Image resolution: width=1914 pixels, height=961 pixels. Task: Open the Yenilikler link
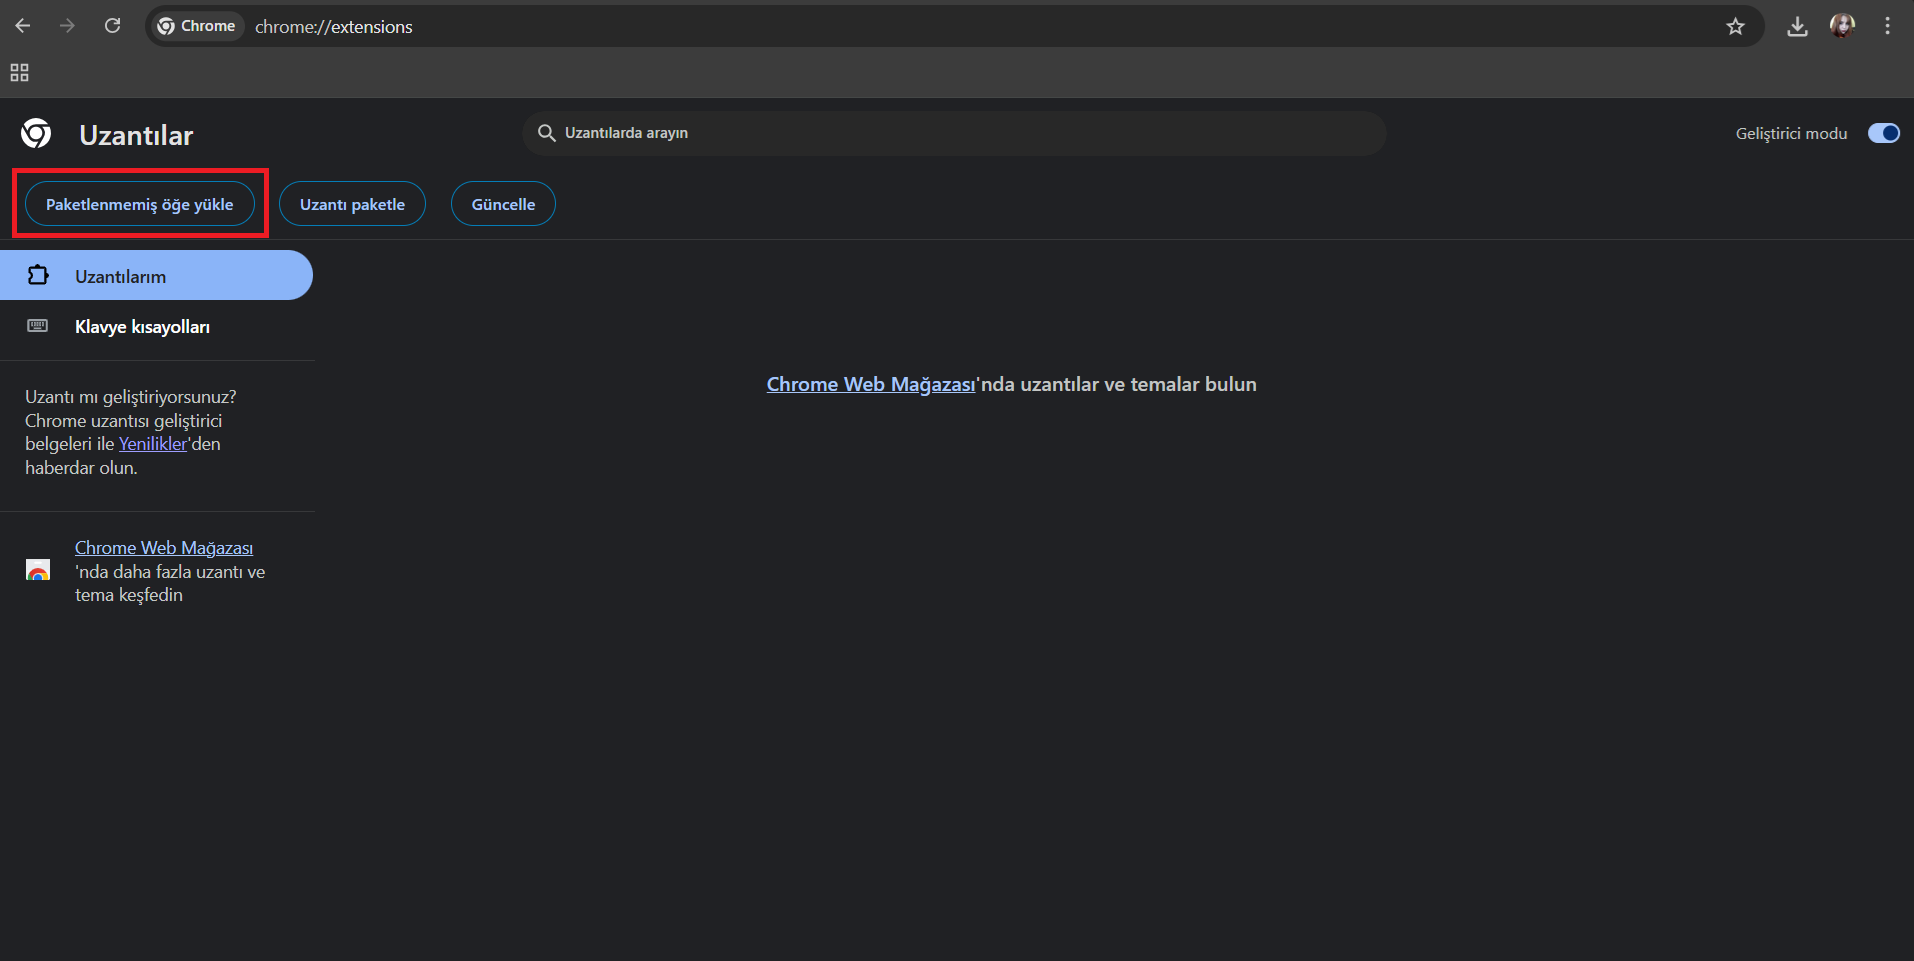(x=153, y=444)
